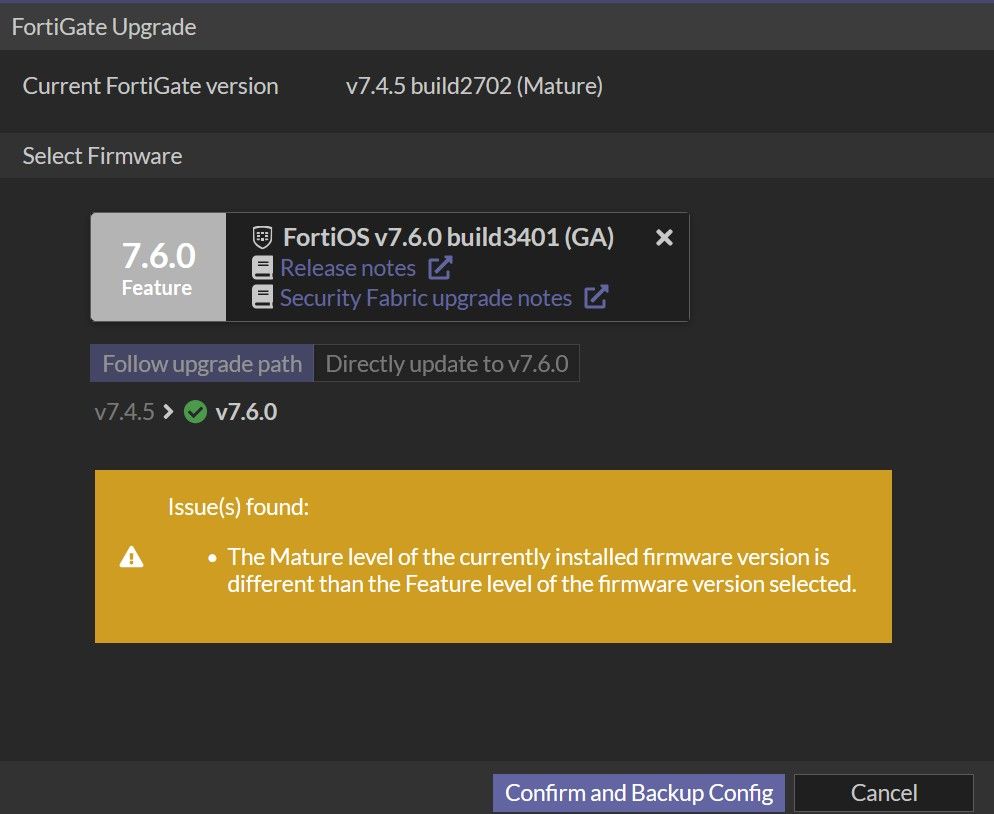
Task: Click the shield icon beside FortiOS v7.6.0
Action: click(262, 237)
